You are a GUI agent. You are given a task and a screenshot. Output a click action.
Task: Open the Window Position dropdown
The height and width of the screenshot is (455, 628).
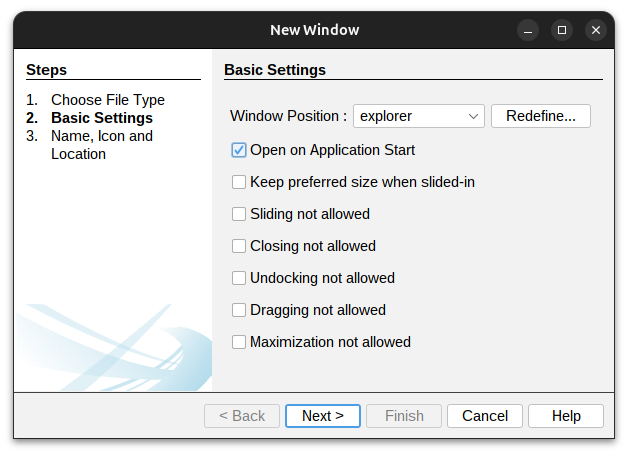click(x=419, y=116)
